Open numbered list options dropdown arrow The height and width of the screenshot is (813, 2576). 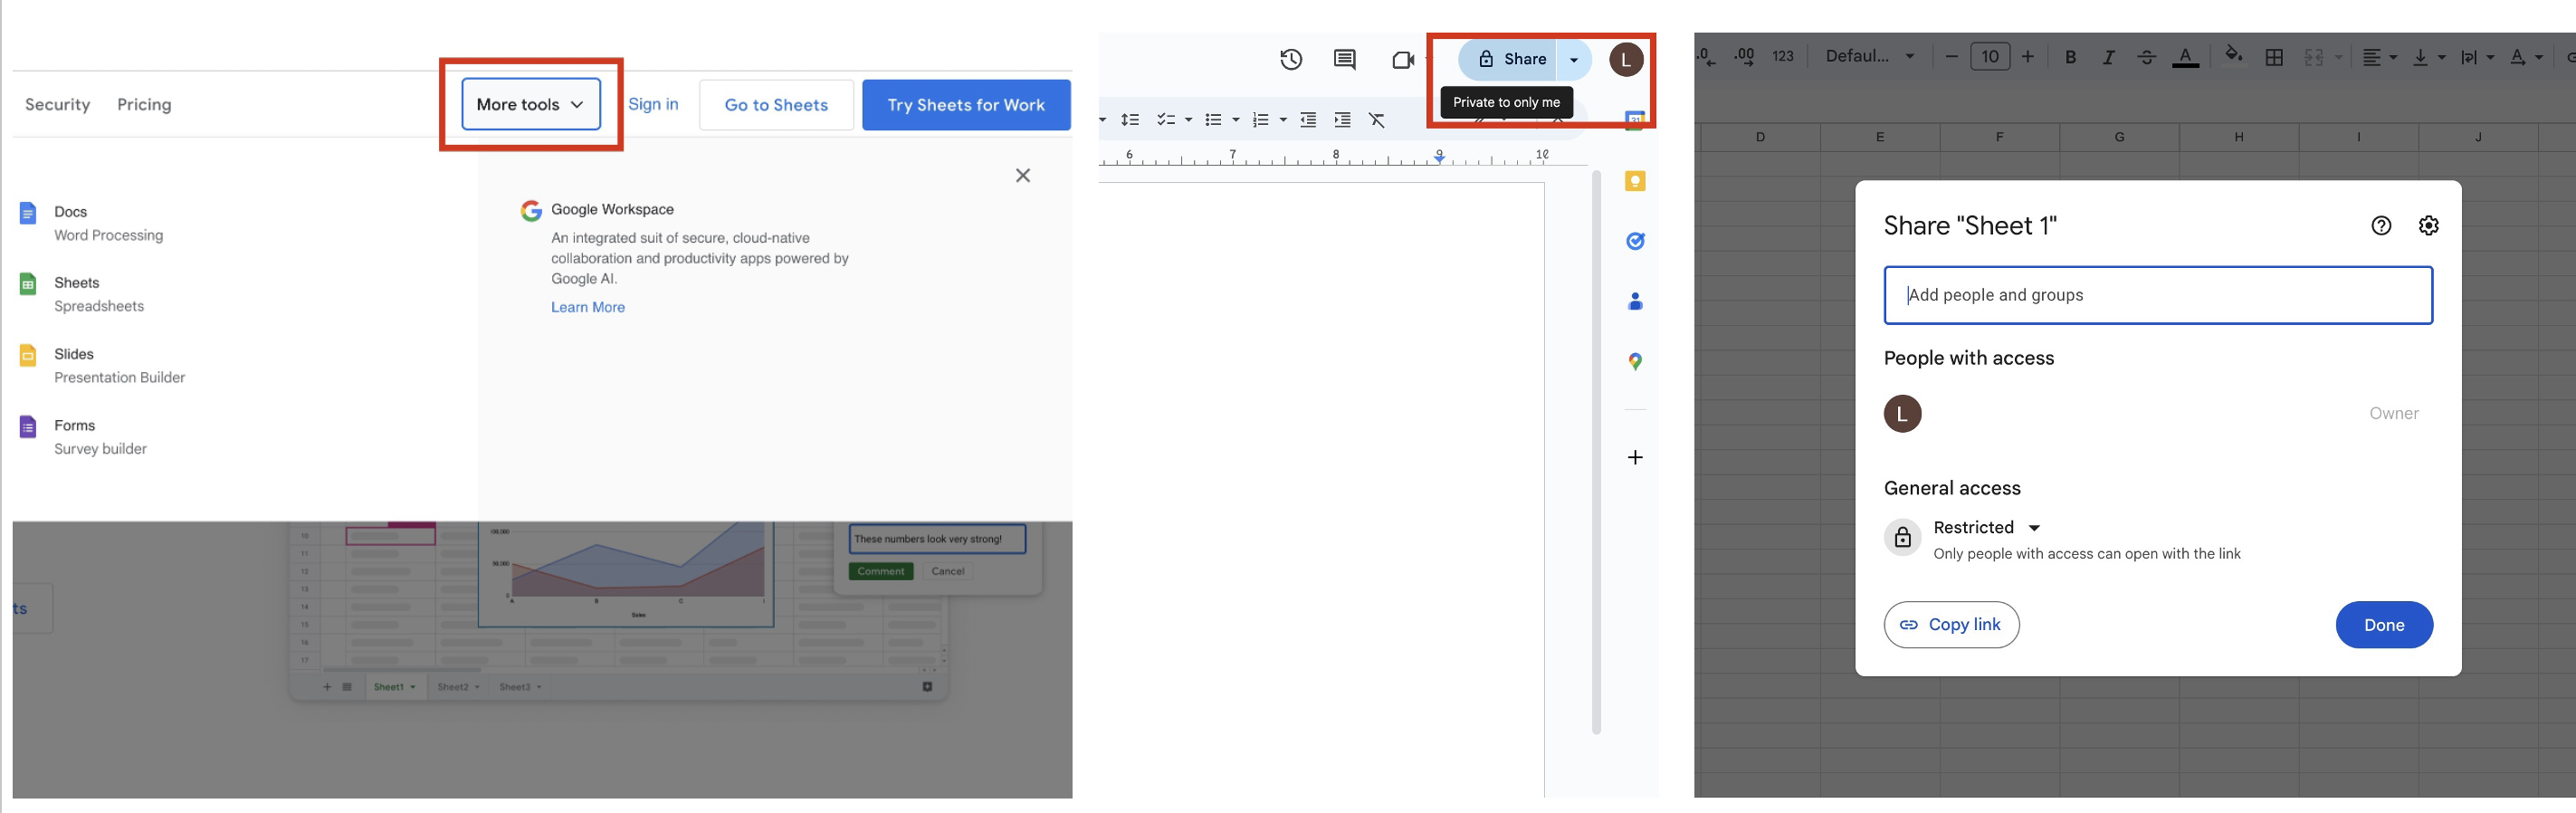click(1283, 120)
